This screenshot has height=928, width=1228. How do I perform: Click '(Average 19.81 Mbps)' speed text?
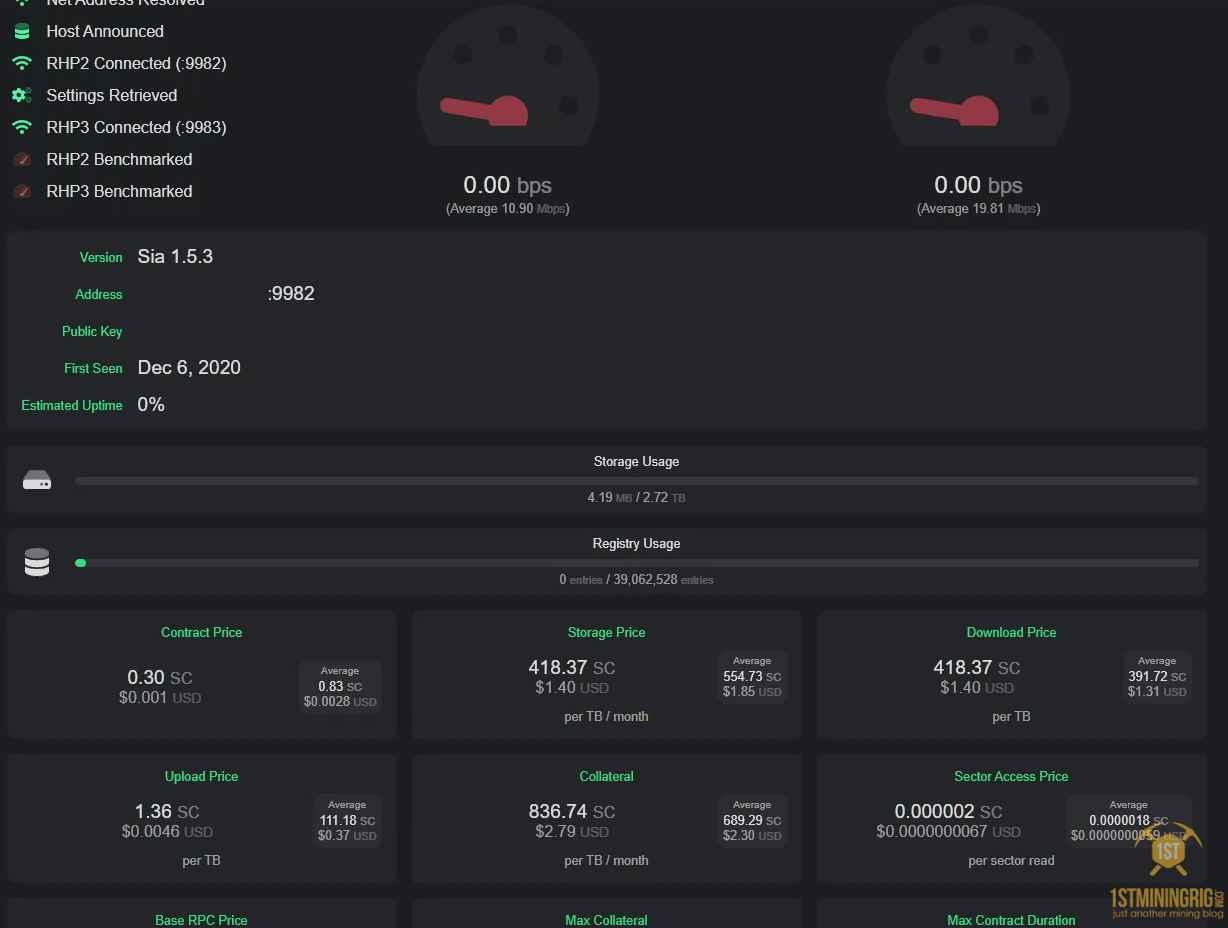tap(979, 208)
